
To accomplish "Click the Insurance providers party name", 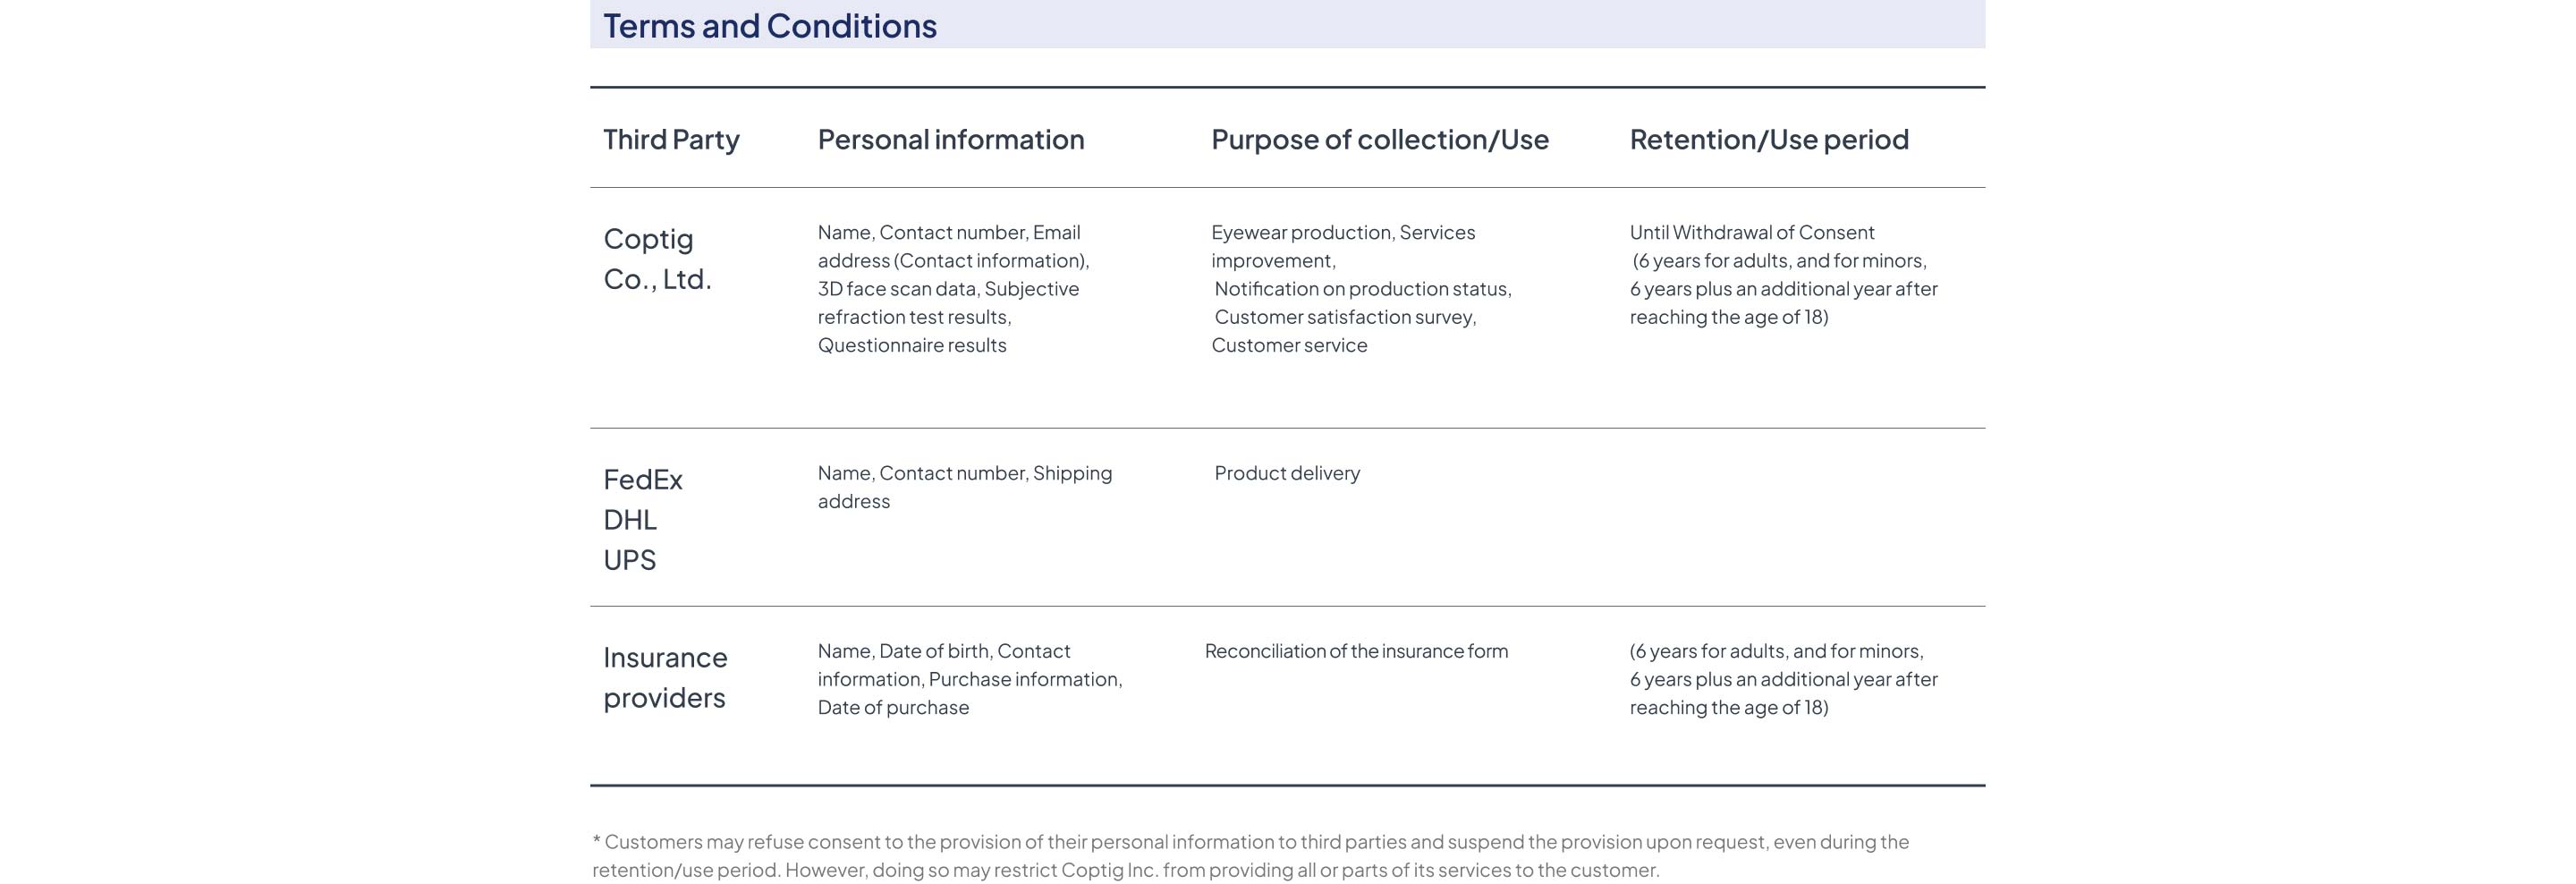I will 665,677.
